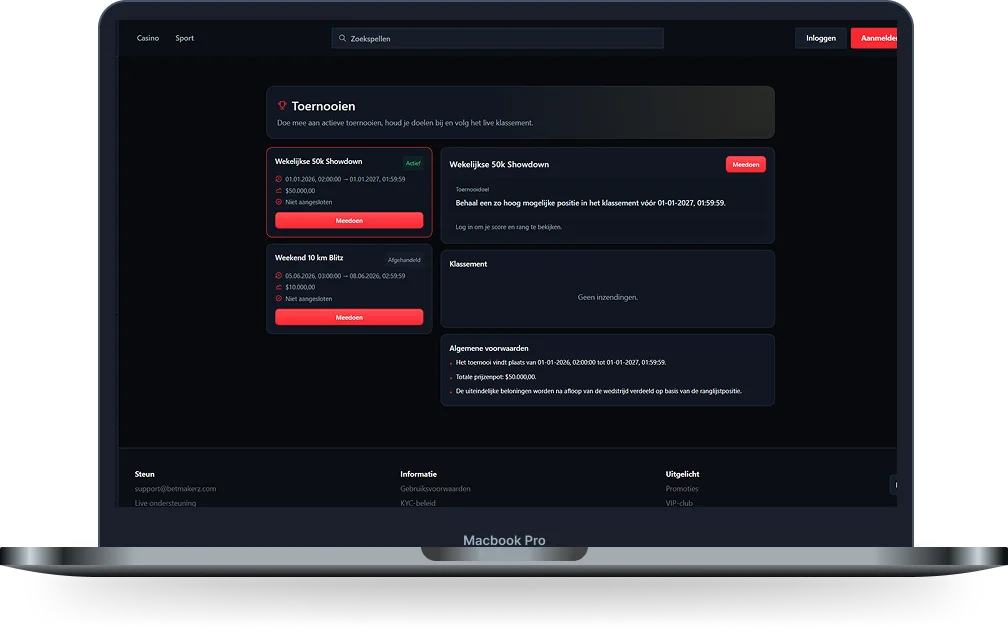Screen dimensions: 1008x632
Task: Click the prize icon next to $50.000,00
Action: click(x=278, y=191)
